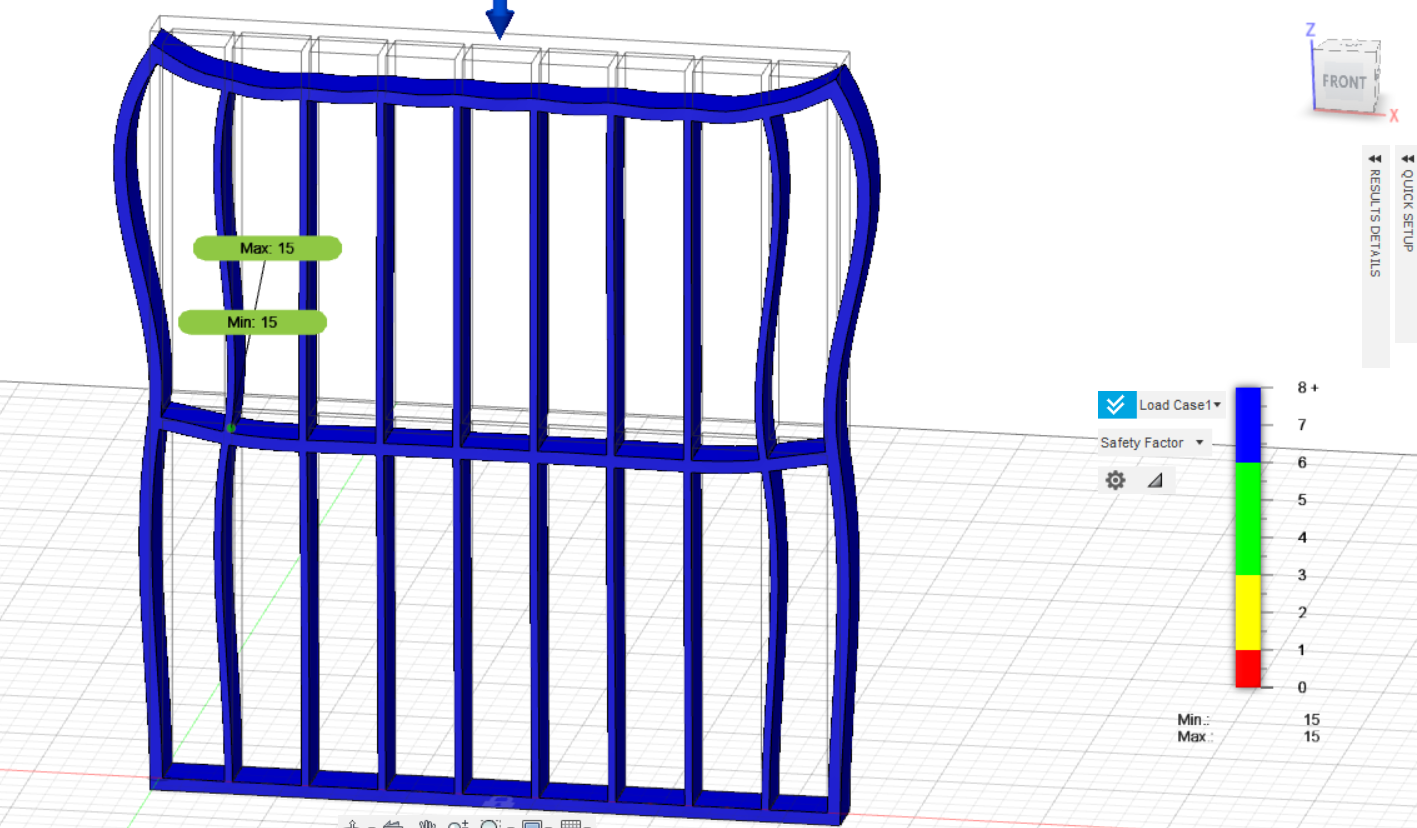1417x828 pixels.
Task: Toggle results display with the blue checkmark
Action: click(1117, 404)
